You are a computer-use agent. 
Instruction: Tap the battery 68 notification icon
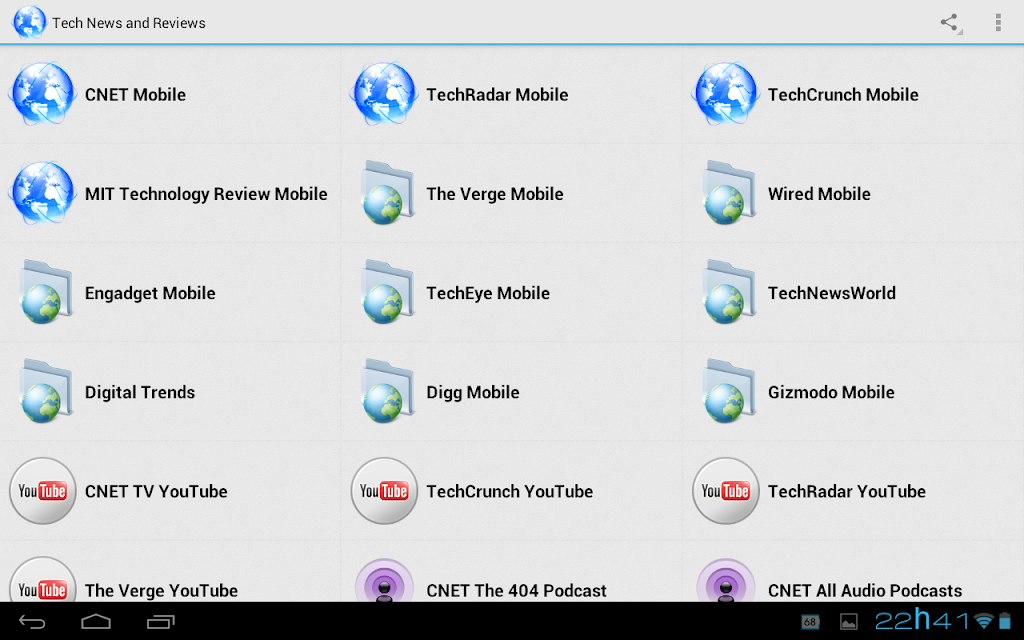click(x=810, y=622)
